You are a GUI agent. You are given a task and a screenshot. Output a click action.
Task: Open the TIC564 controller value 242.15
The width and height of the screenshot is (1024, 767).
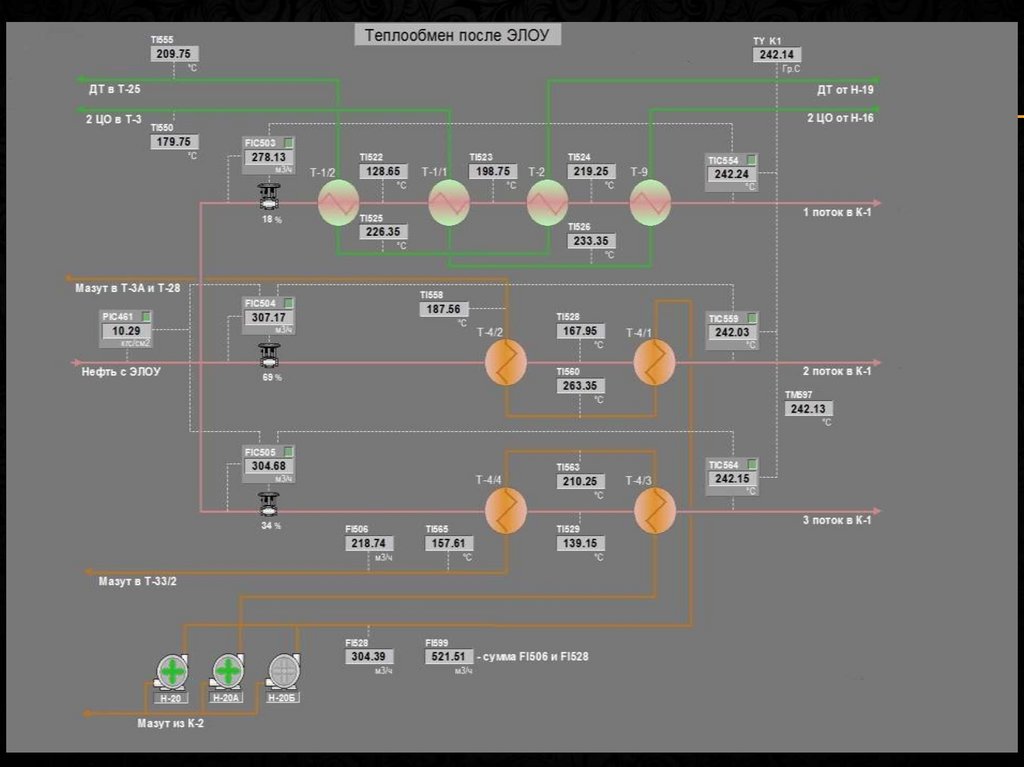[731, 478]
